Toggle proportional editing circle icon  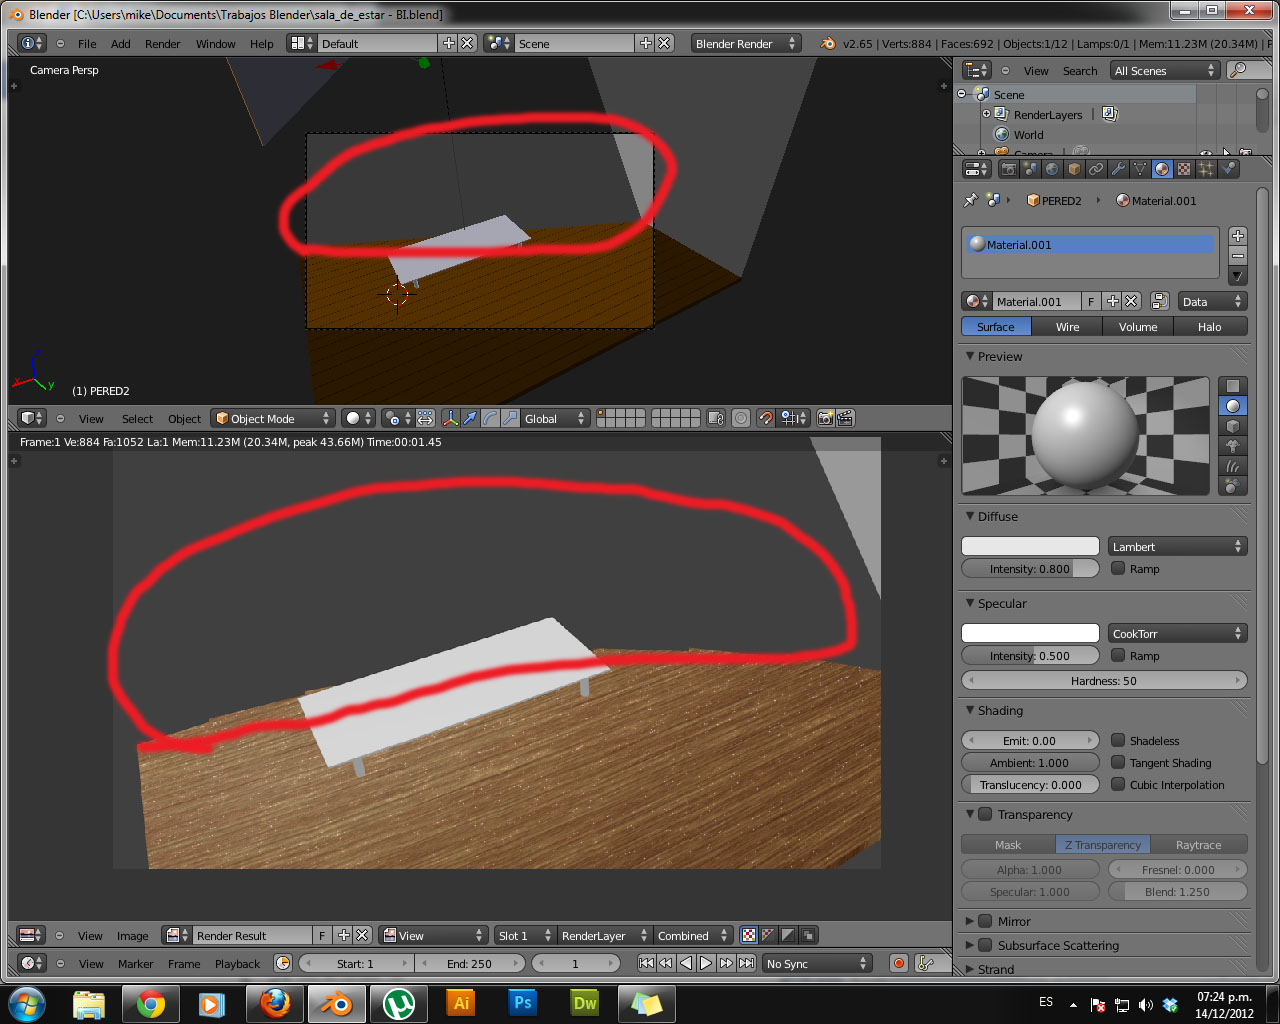740,418
